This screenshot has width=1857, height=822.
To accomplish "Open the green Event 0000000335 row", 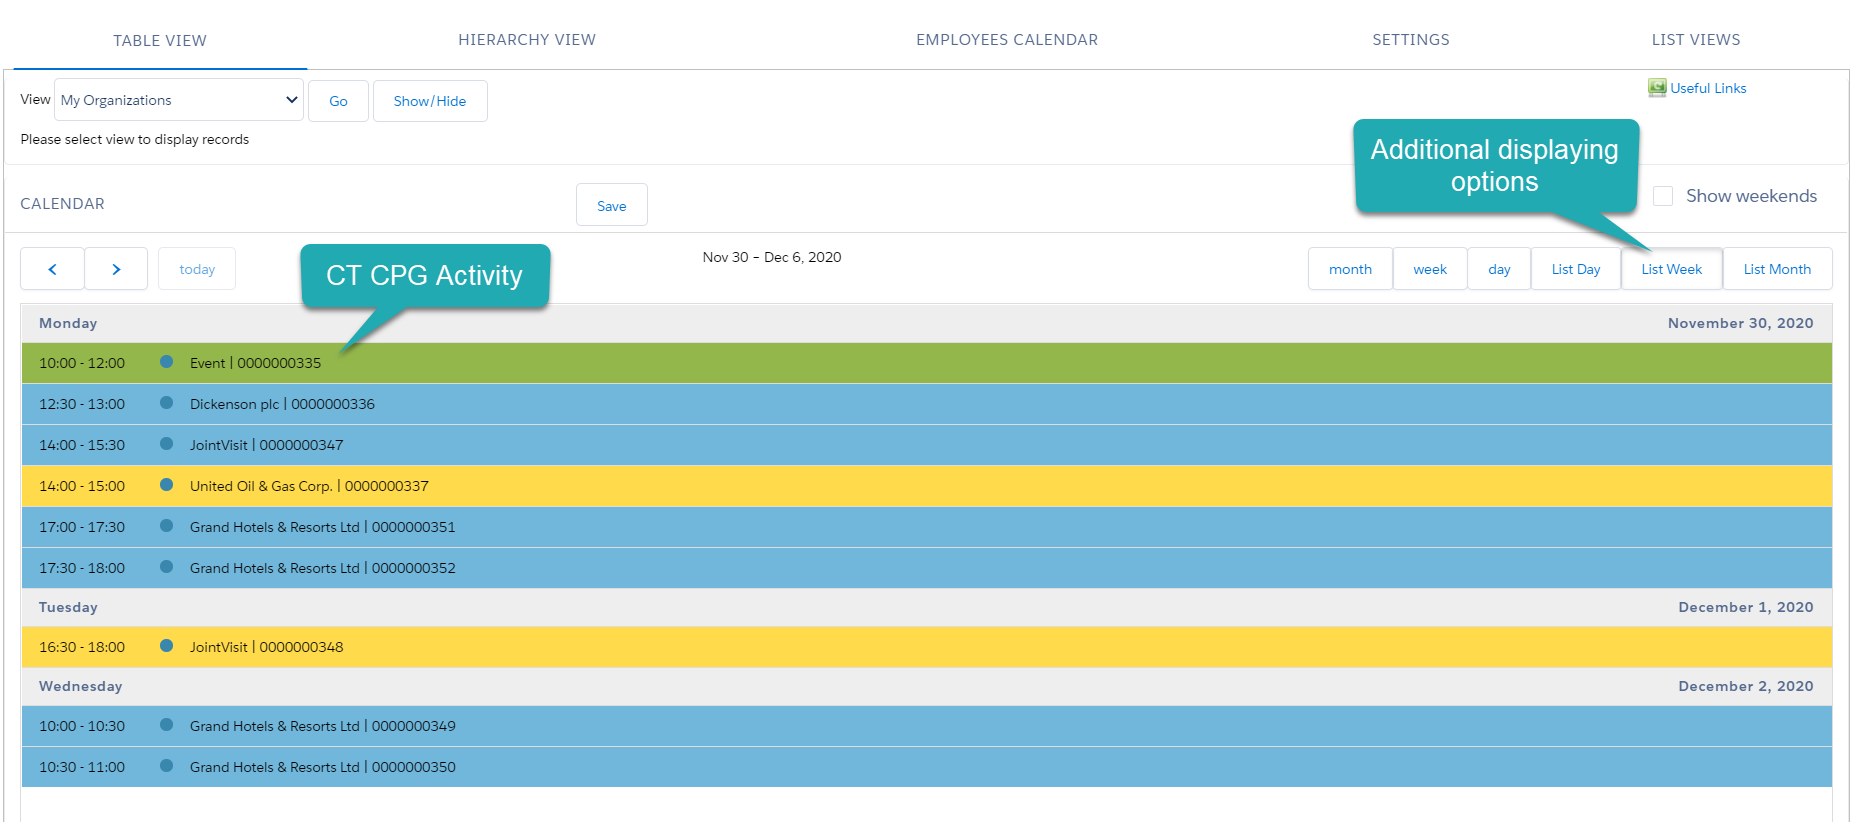I will (900, 363).
